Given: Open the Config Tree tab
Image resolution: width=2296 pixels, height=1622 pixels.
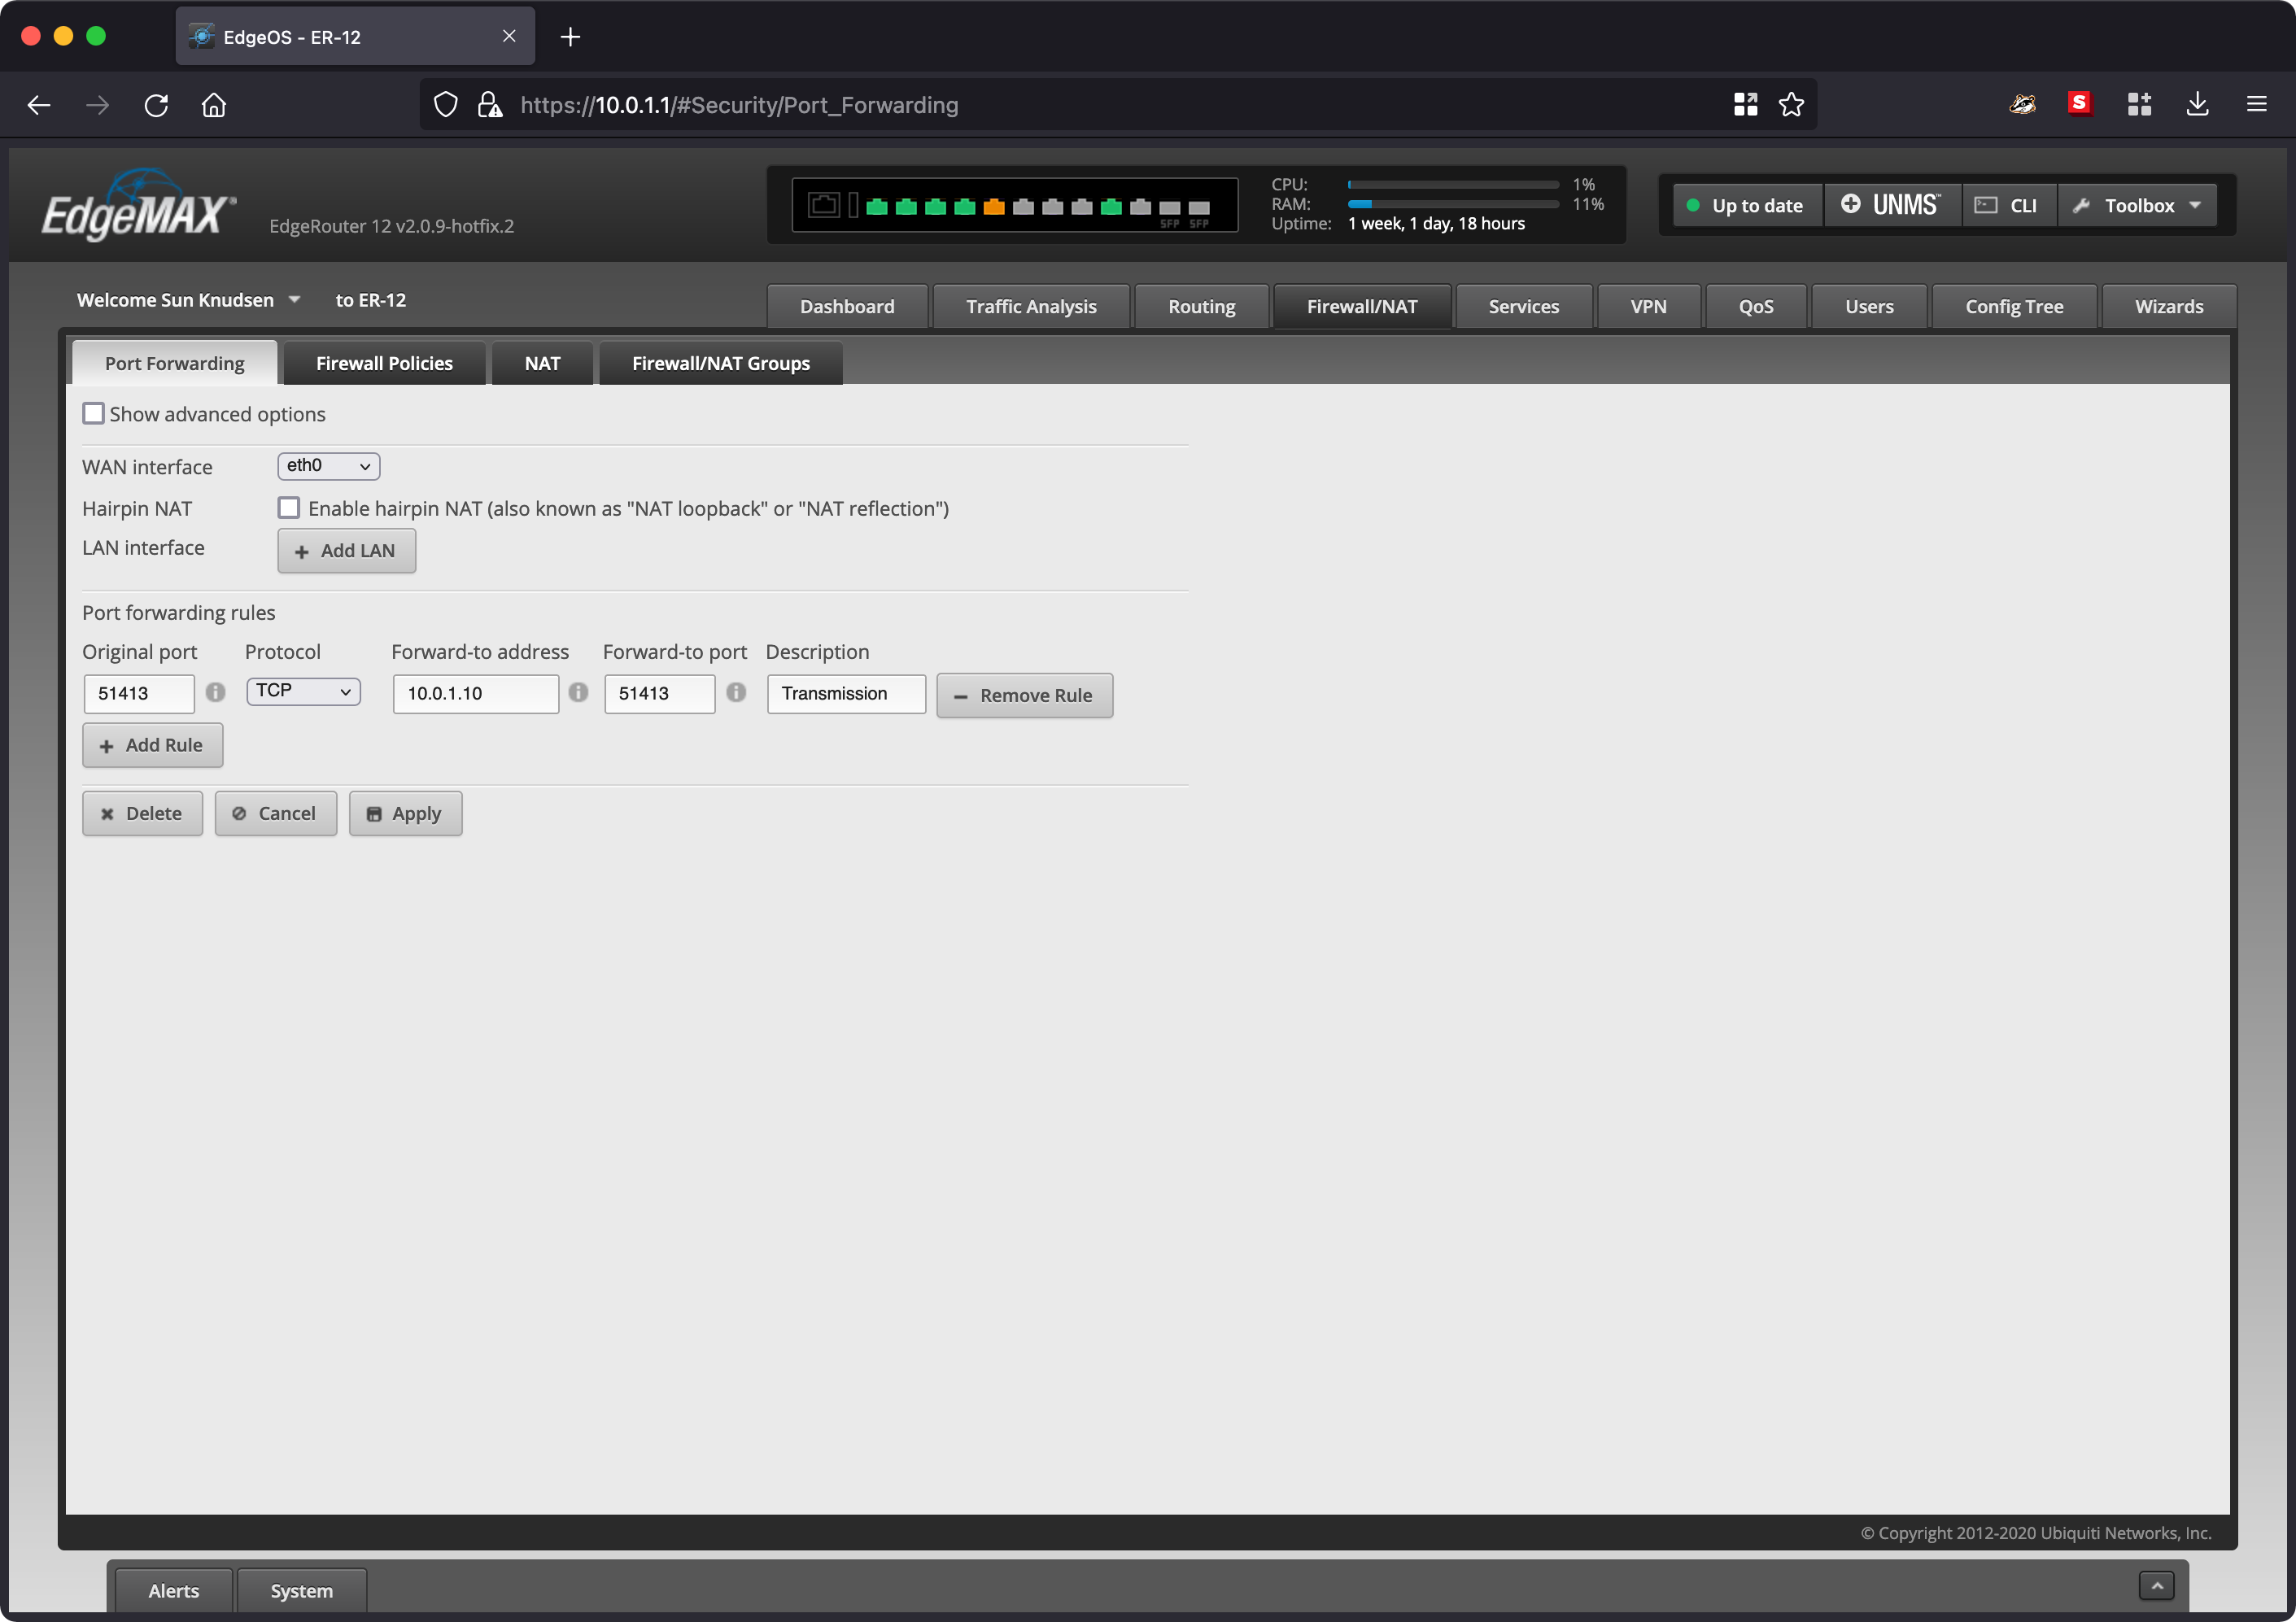Looking at the screenshot, I should [2014, 306].
